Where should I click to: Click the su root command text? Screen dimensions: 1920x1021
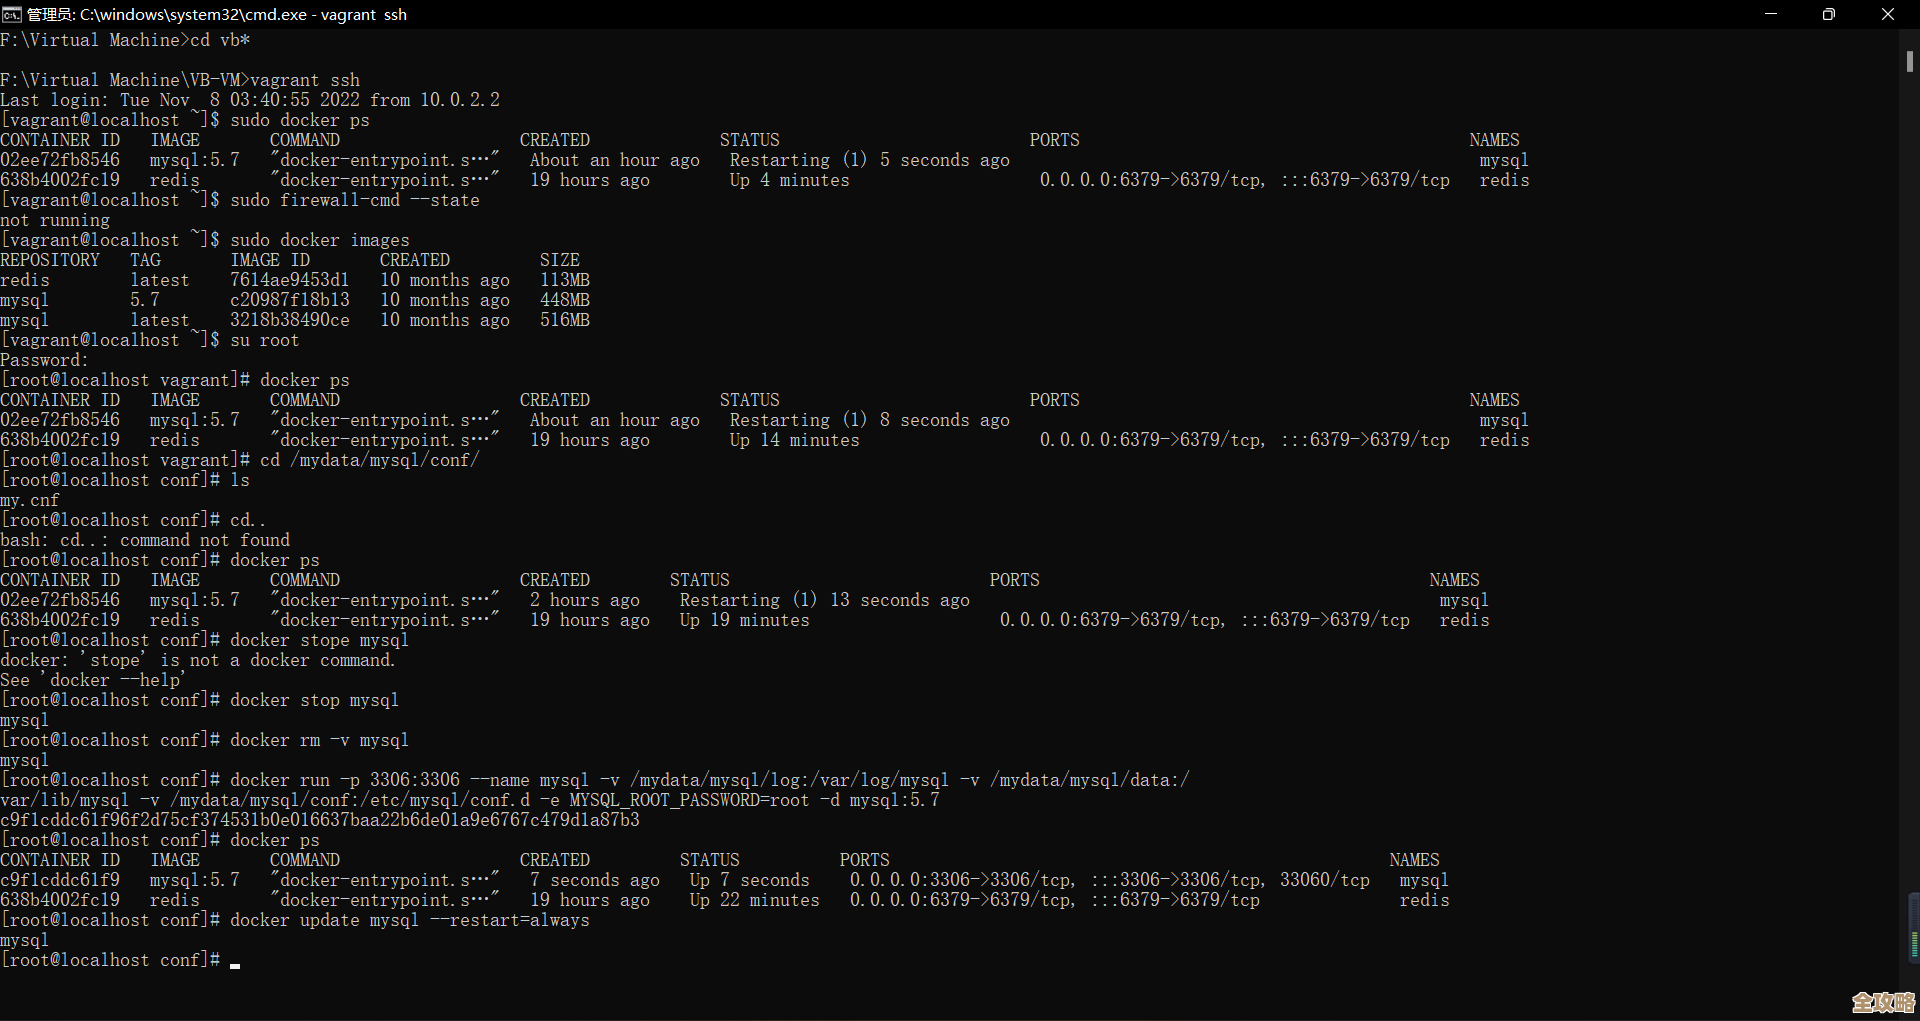[x=264, y=339]
